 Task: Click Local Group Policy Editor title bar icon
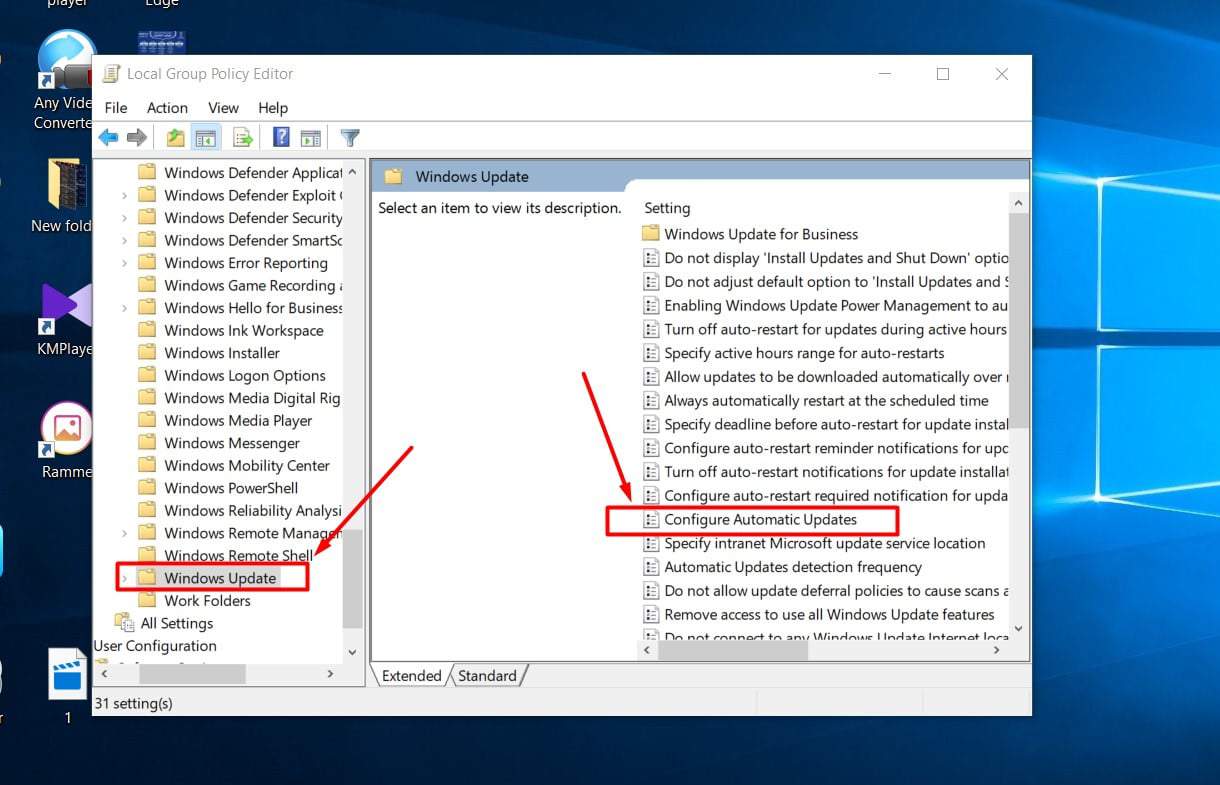coord(112,74)
